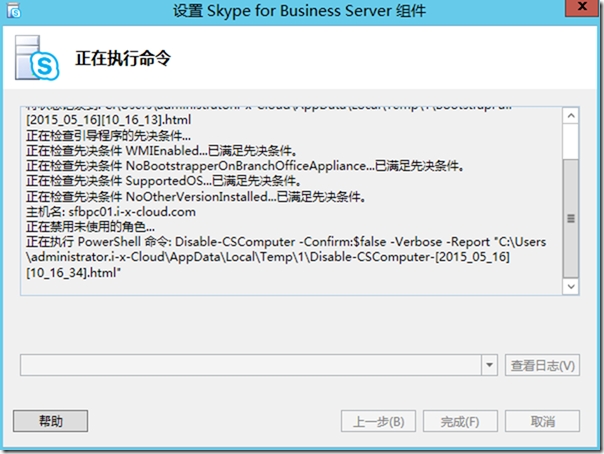Click the line 正在检查引导程序的先决条件...
604x454 pixels.
coord(108,136)
